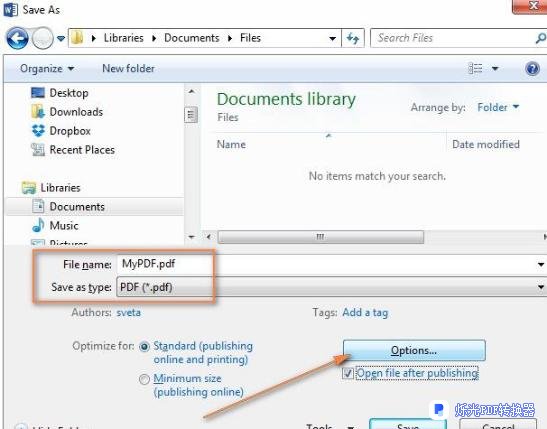Image resolution: width=547 pixels, height=429 pixels.
Task: Expand the address bar path dropdown arrow
Action: tap(332, 38)
